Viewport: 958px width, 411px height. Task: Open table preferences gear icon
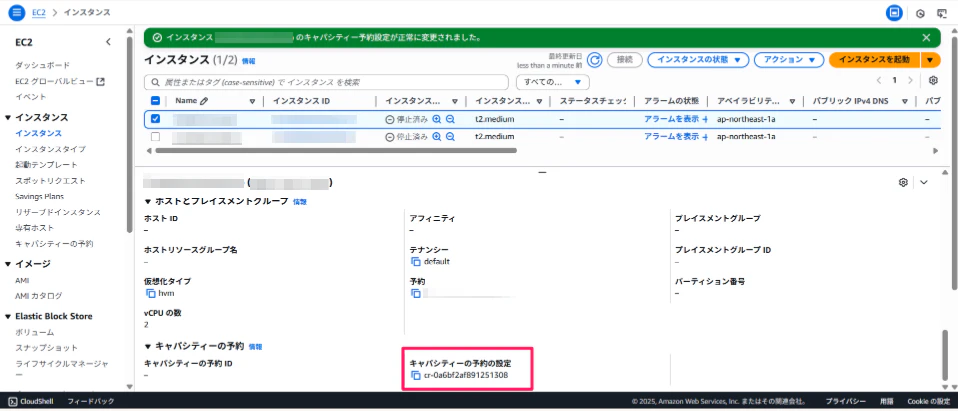point(933,80)
